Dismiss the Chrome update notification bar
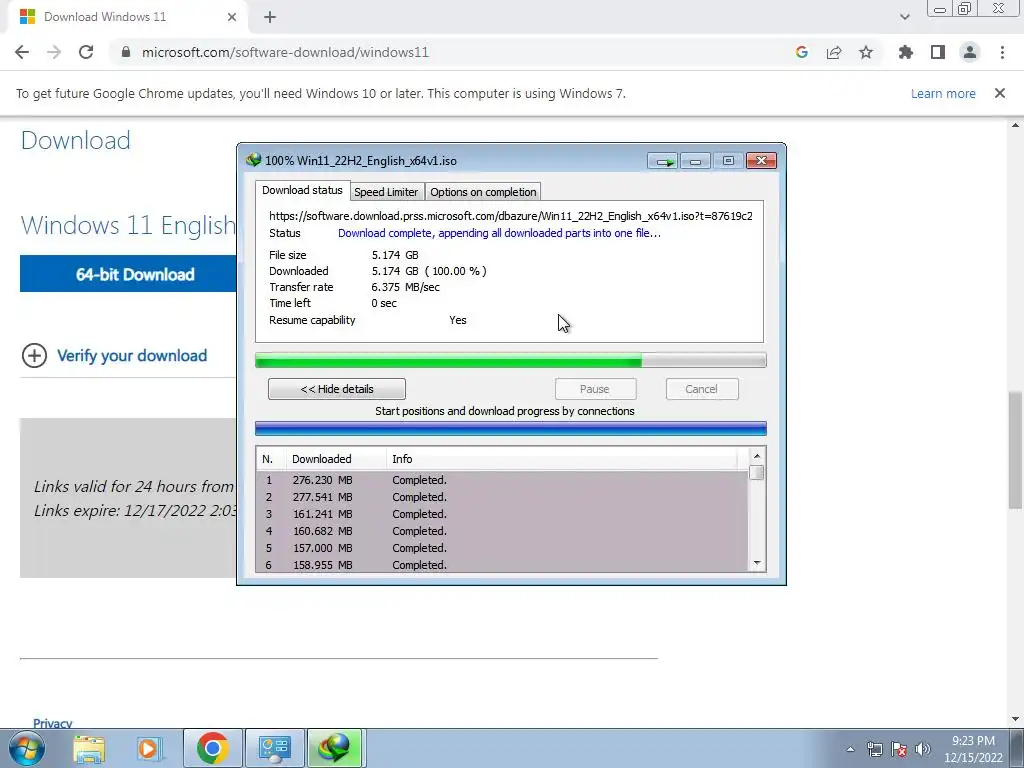This screenshot has height=768, width=1024. 1000,93
